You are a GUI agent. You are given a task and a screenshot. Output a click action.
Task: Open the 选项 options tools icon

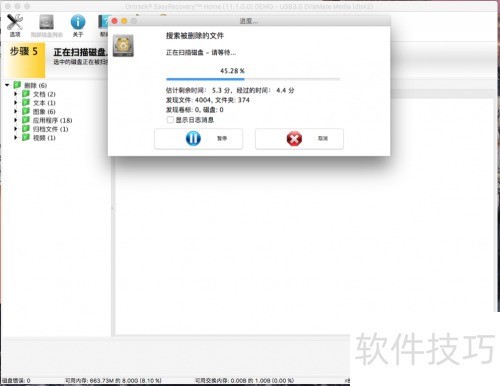[15, 25]
